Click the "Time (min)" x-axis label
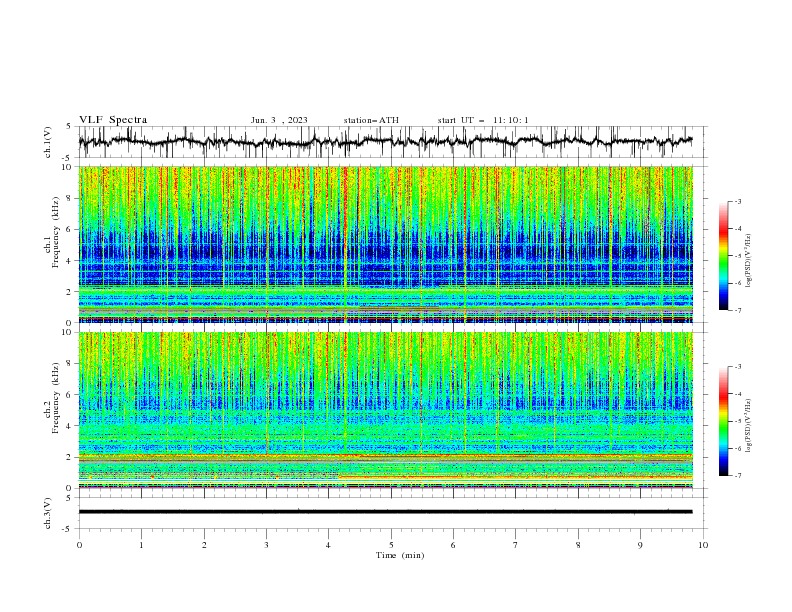792x612 pixels. click(x=400, y=555)
